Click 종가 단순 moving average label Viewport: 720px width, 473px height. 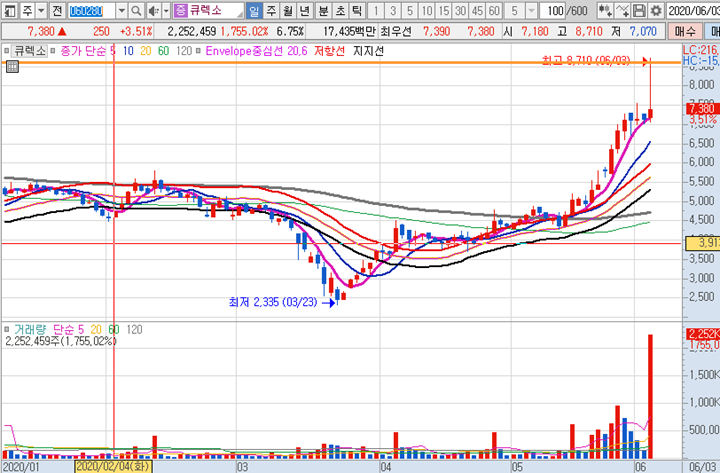(x=83, y=51)
